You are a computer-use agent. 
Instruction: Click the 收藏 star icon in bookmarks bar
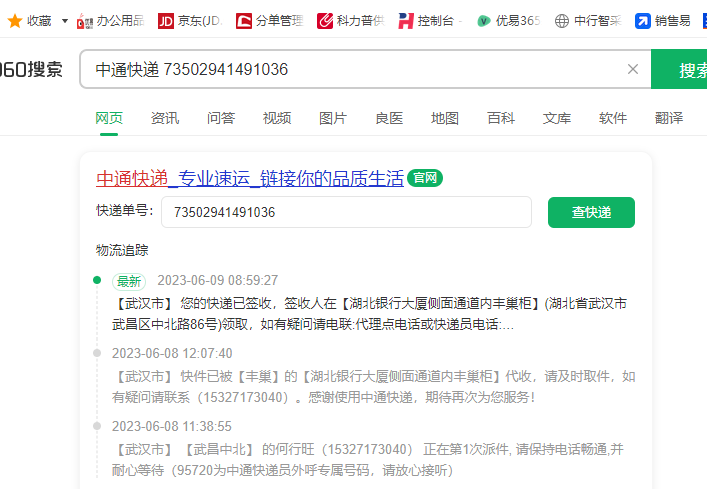14,20
